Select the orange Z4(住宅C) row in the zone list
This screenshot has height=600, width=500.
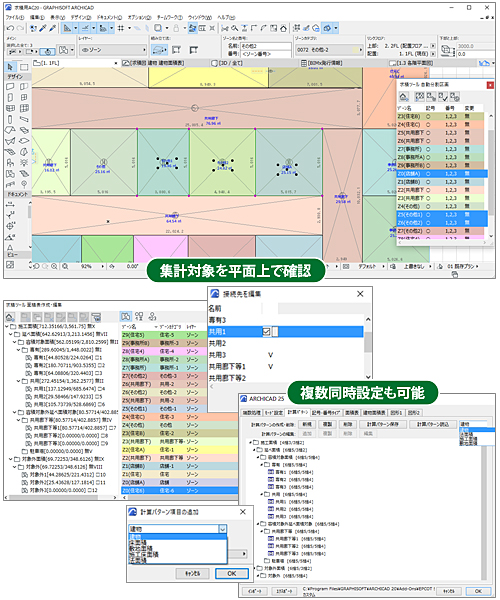[179, 417]
